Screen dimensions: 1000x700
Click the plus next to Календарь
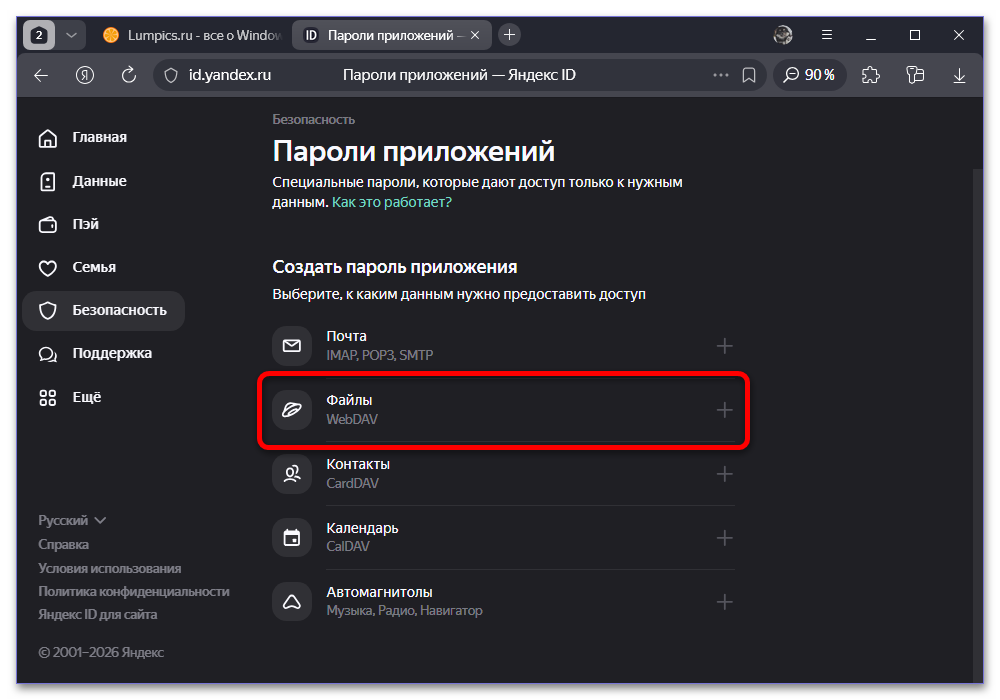724,537
